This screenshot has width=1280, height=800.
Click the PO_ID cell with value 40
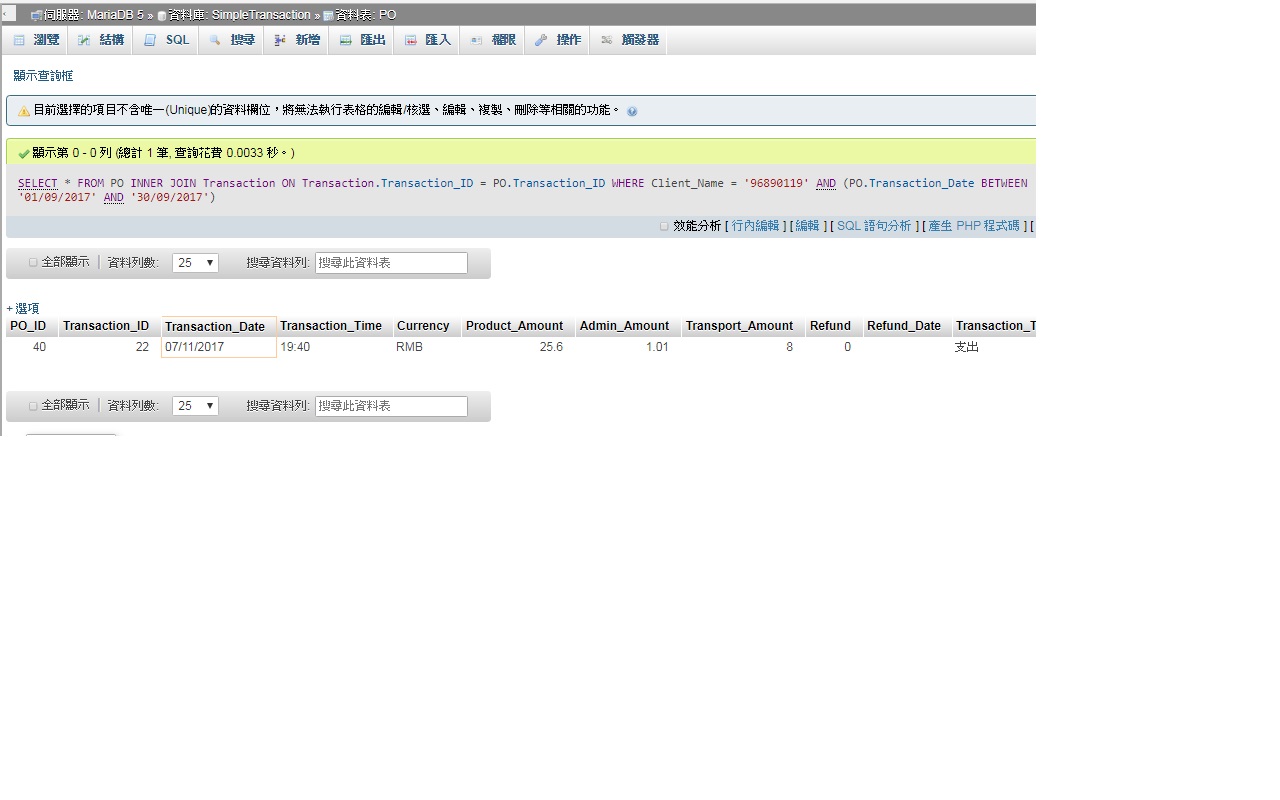coord(31,347)
